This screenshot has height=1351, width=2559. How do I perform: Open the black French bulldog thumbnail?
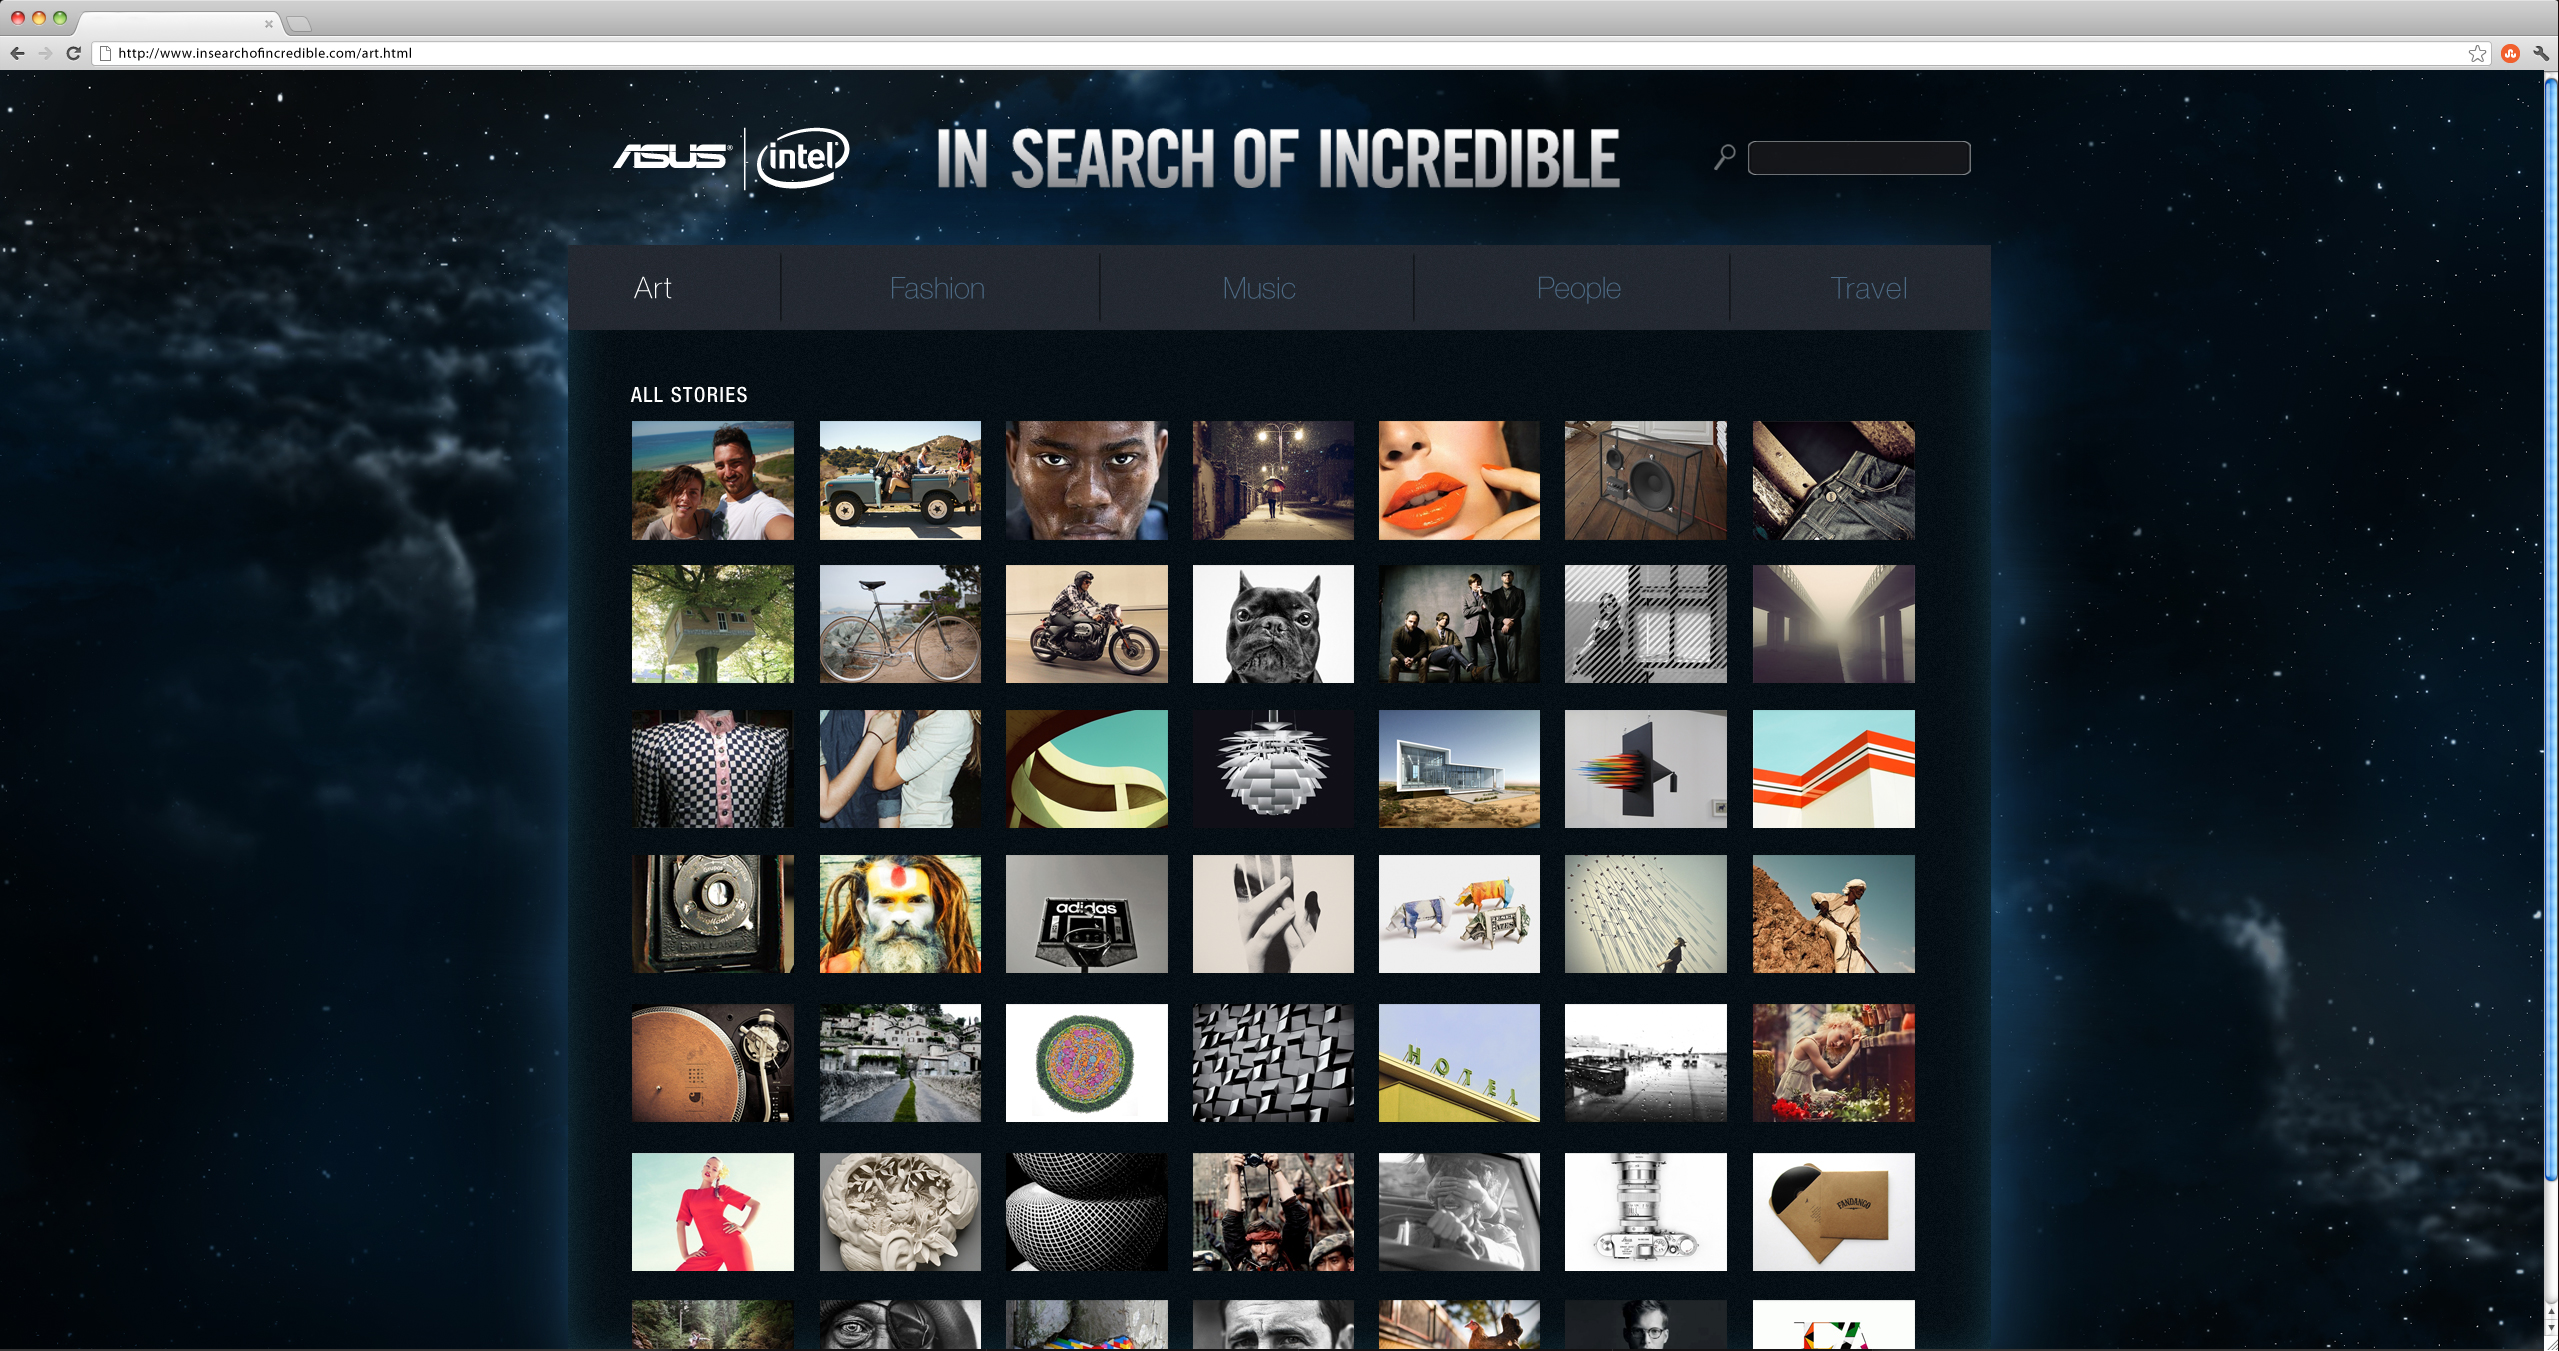pos(1273,624)
